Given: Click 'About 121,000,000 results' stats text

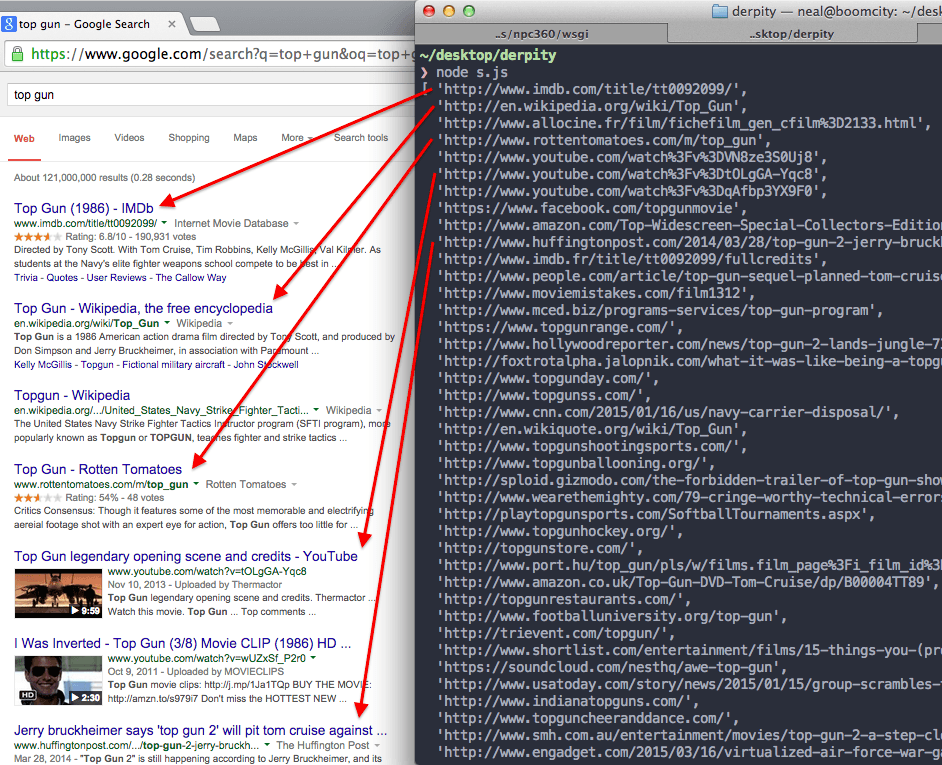Looking at the screenshot, I should pos(105,178).
